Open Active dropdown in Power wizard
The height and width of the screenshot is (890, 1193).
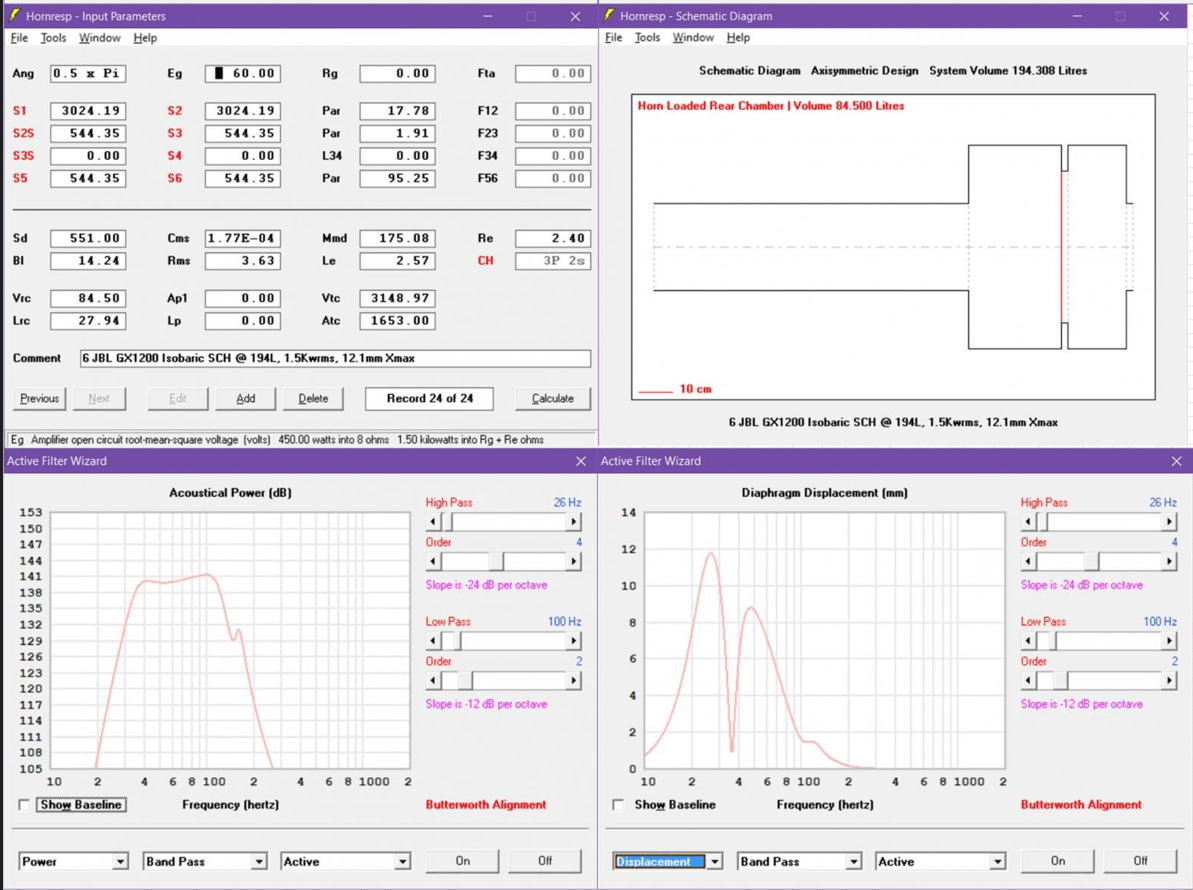click(x=402, y=861)
